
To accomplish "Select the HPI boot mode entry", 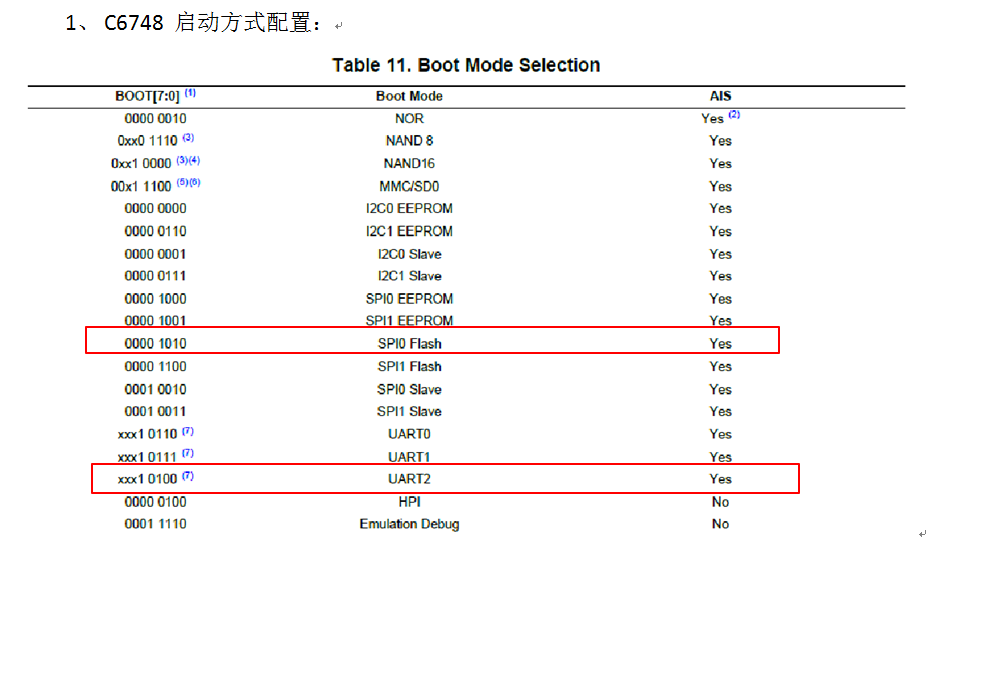I will [x=409, y=502].
